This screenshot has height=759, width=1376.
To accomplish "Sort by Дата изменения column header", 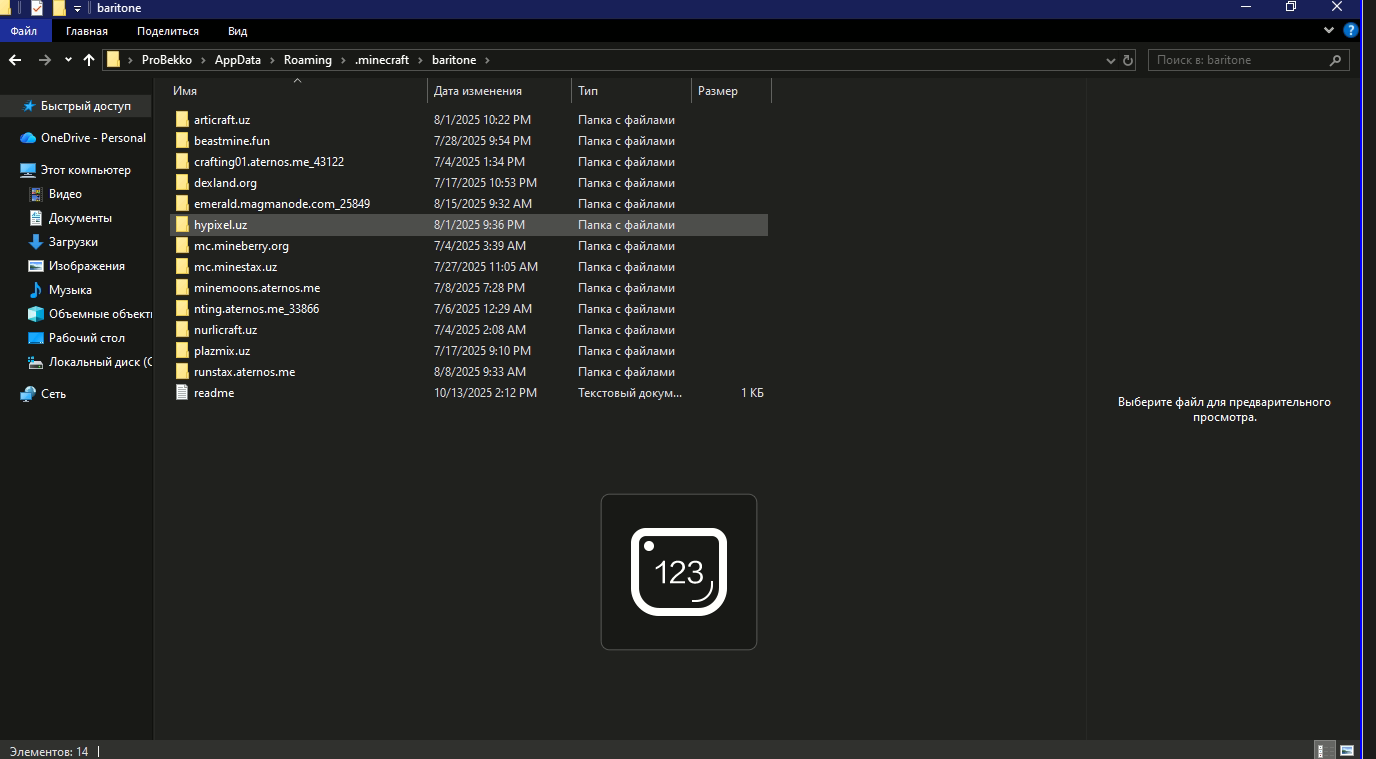I will point(477,91).
